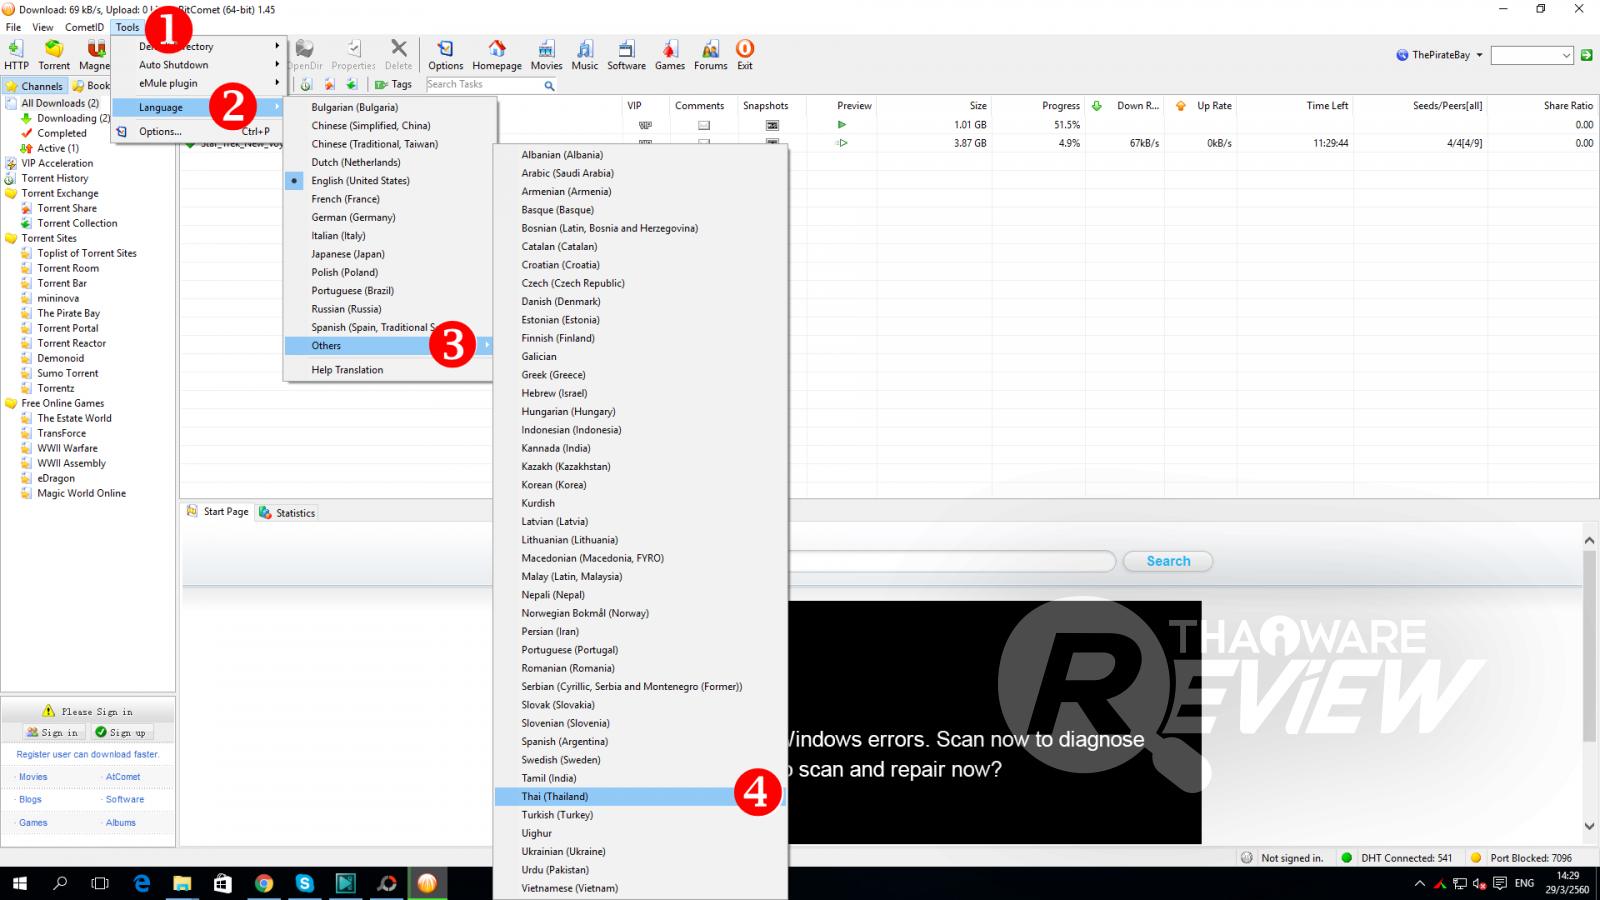Screen dimensions: 1600x900
Task: Open the Music toolbar icon
Action: pos(585,55)
